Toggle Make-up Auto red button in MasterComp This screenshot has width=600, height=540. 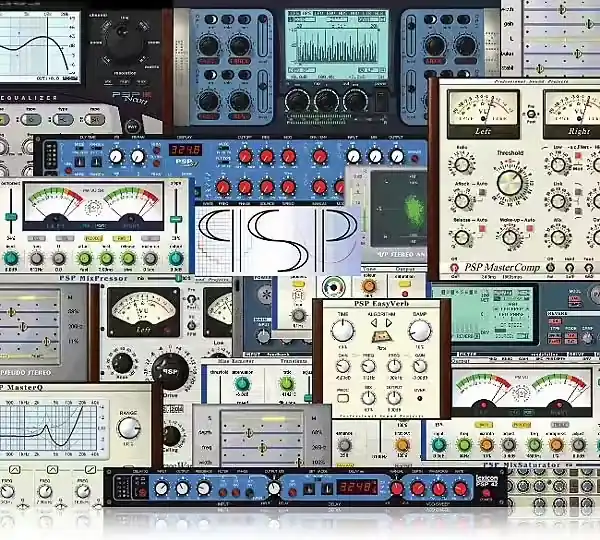[x=530, y=228]
